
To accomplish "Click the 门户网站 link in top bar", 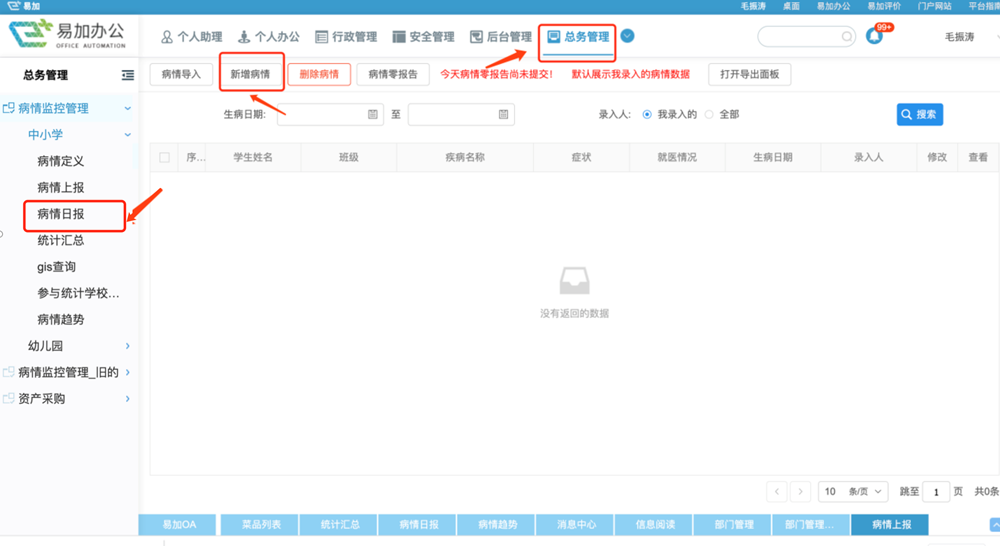I will tap(934, 6).
